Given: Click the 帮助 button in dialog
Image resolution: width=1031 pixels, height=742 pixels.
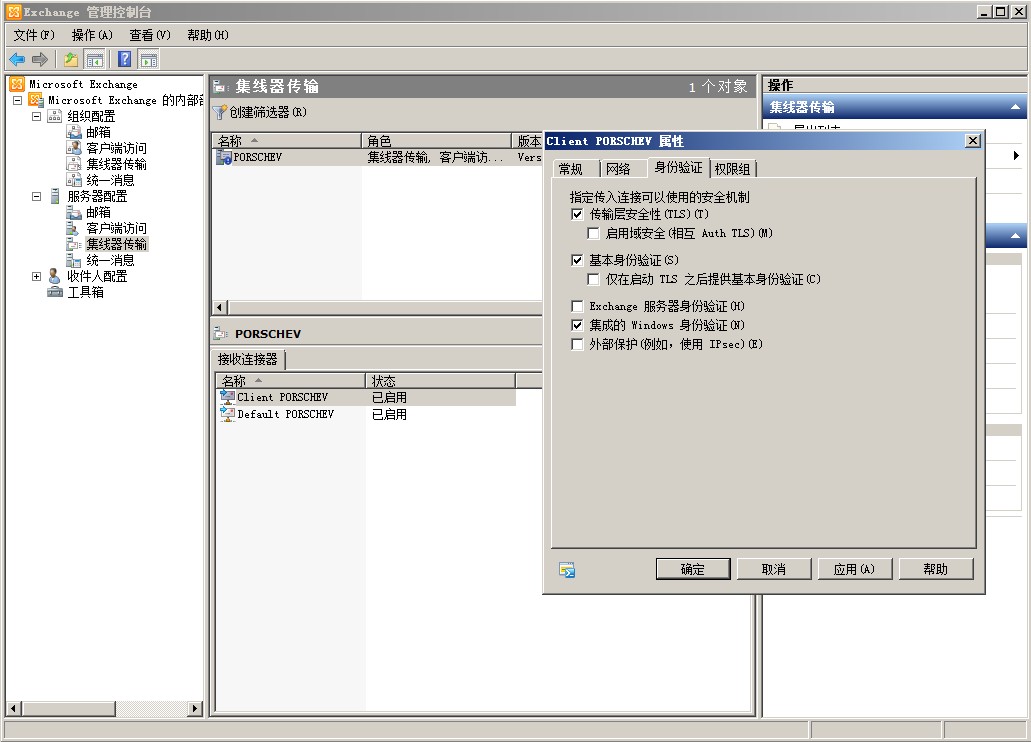Looking at the screenshot, I should point(936,569).
